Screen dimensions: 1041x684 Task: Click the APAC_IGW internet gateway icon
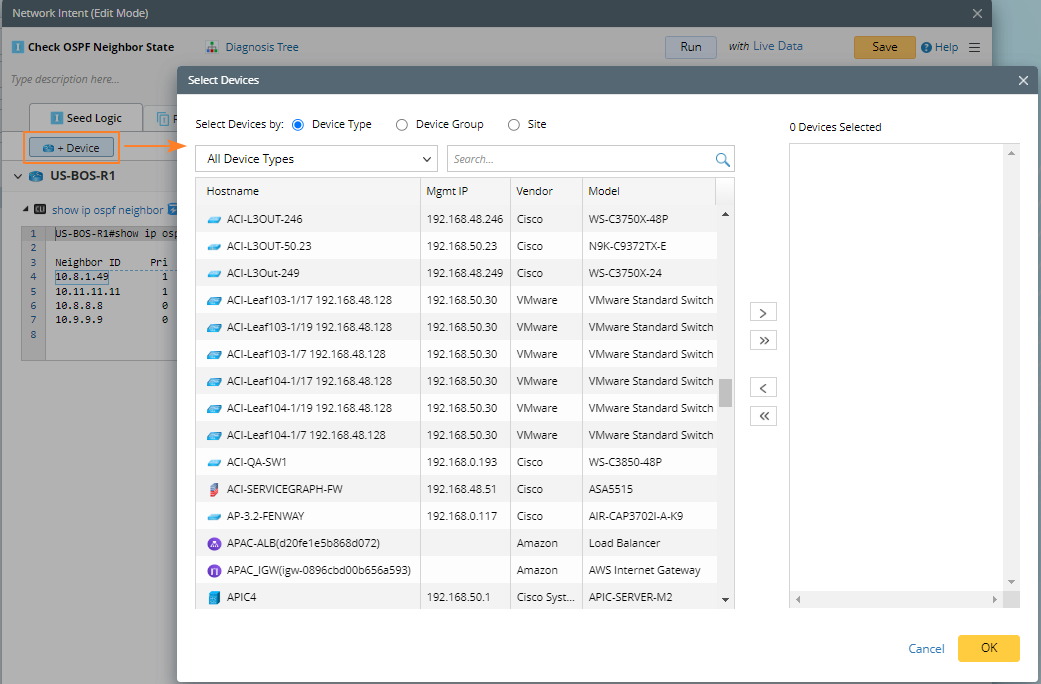213,570
